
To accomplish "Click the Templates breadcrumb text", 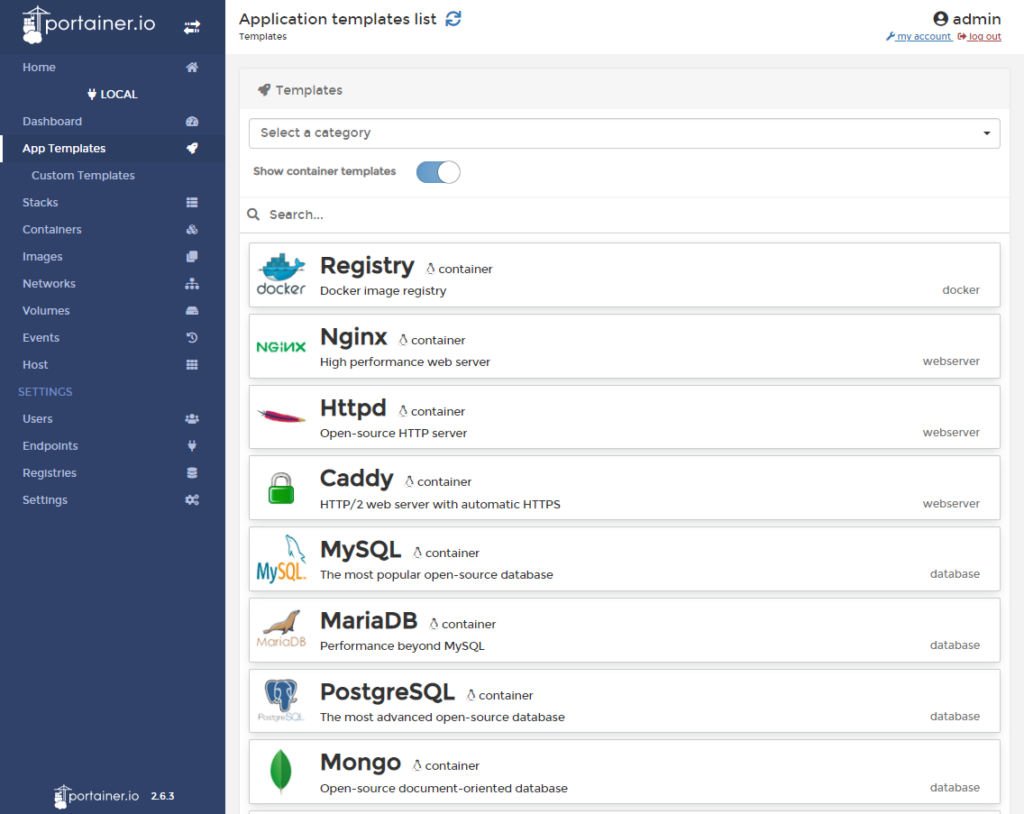I will click(x=263, y=37).
